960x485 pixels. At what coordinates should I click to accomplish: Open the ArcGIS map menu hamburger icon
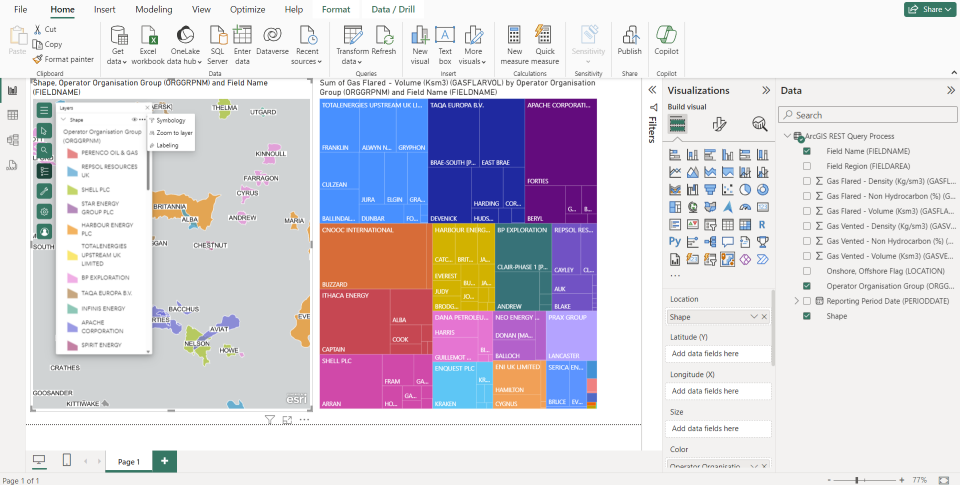coord(43,110)
